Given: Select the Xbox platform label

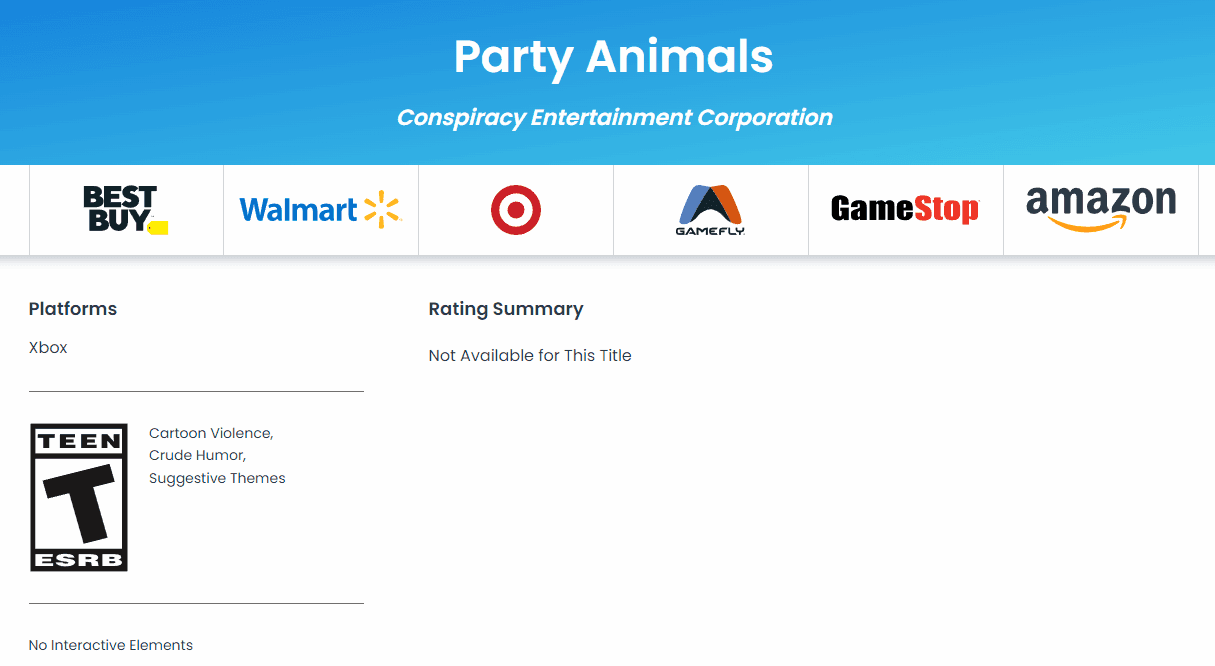Looking at the screenshot, I should (48, 348).
